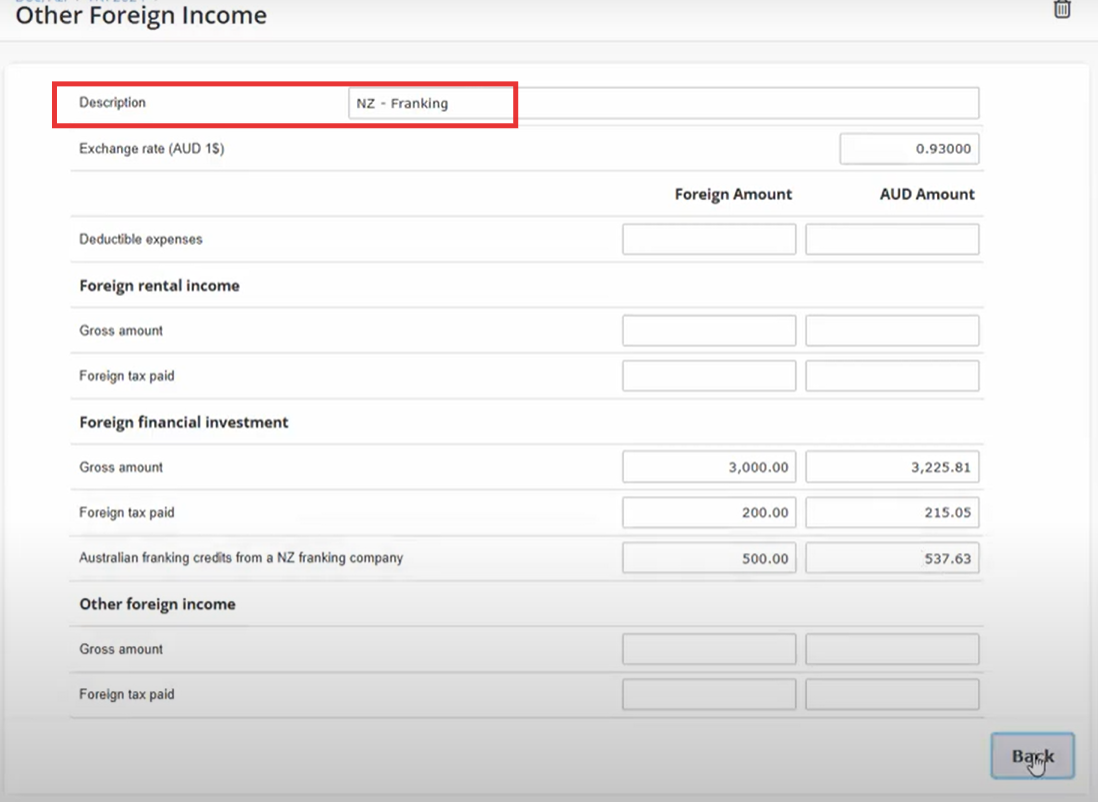Screen dimensions: 1098x802
Task: Delete this entry with the trash icon
Action: pyautogui.click(x=1062, y=9)
